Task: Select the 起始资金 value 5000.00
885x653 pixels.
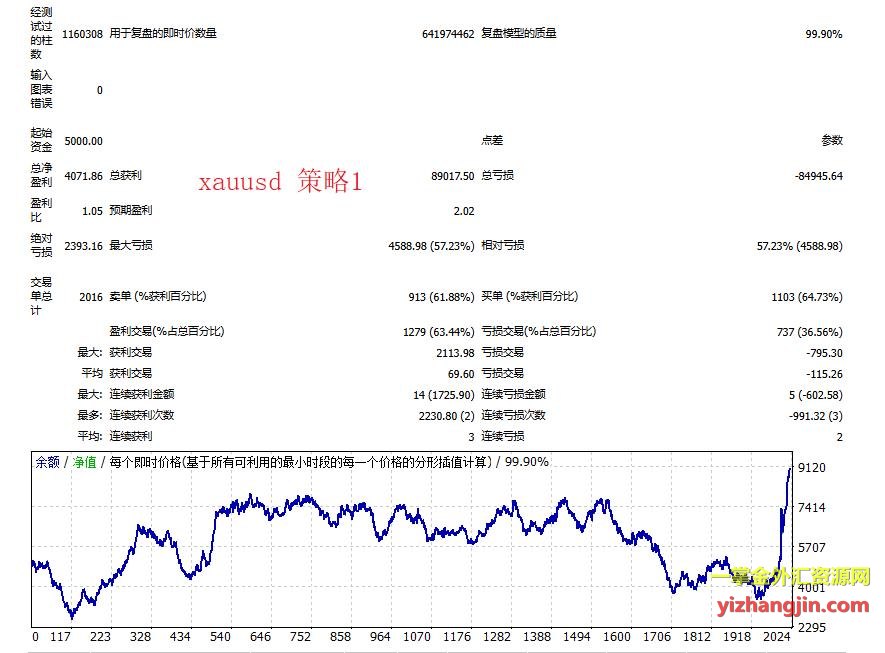Action: [x=83, y=141]
